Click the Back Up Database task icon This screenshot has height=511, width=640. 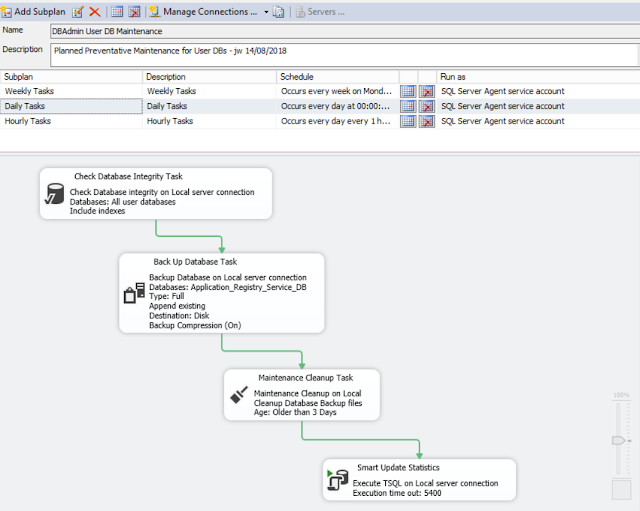(x=134, y=293)
